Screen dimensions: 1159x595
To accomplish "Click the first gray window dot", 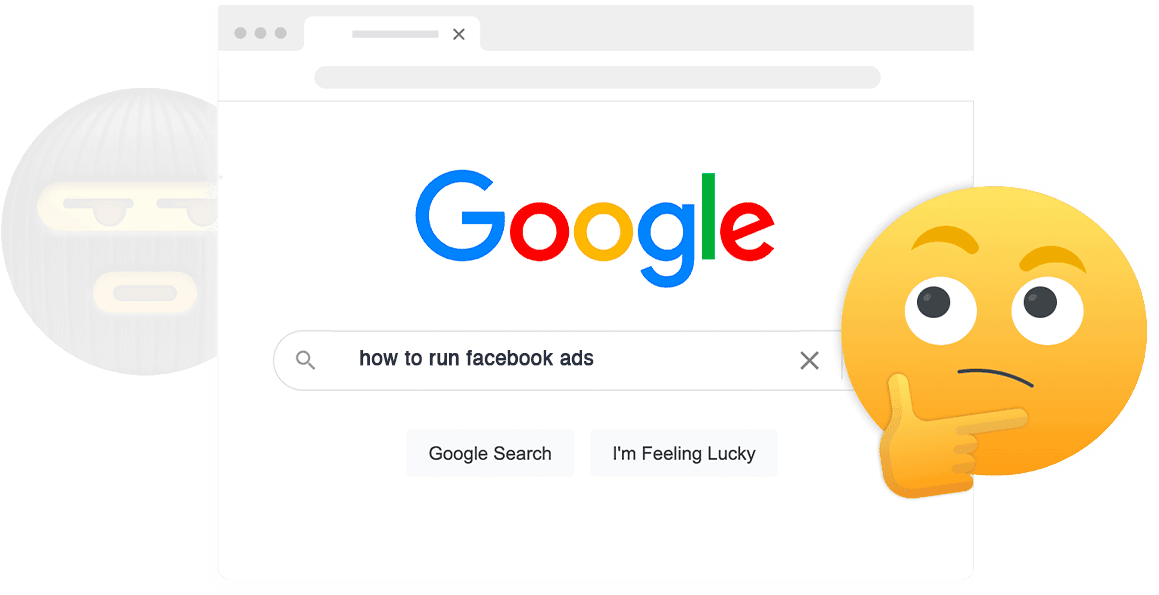I will 240,33.
